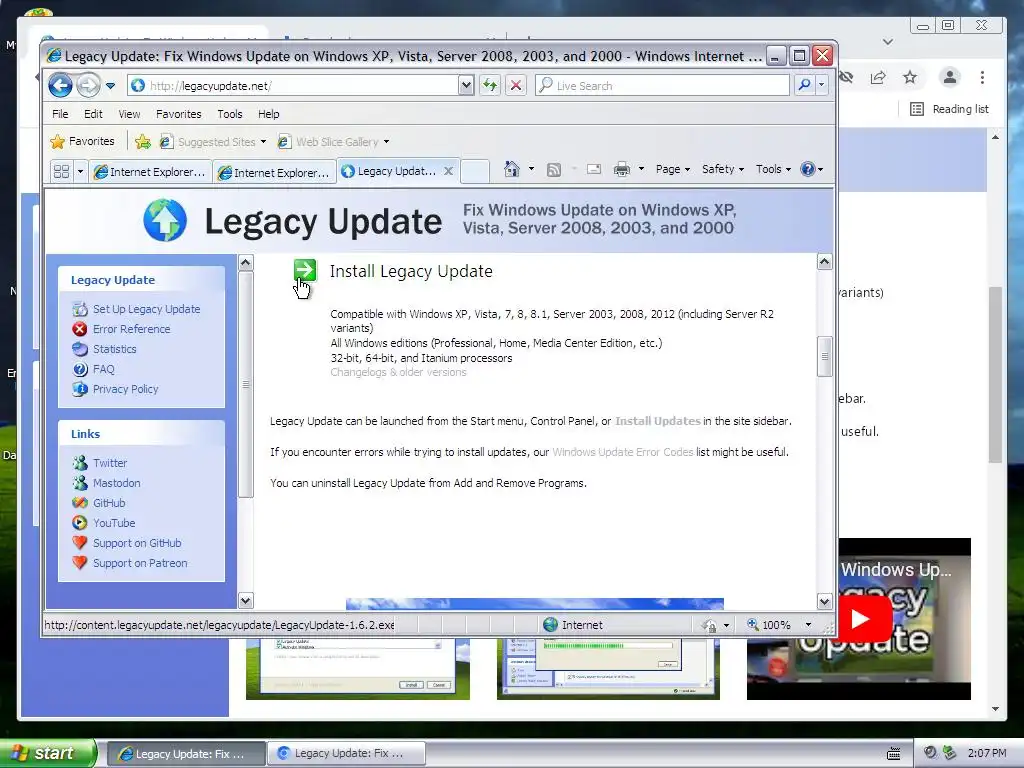Screen dimensions: 1024x768
Task: Click the Home house icon
Action: coord(511,169)
